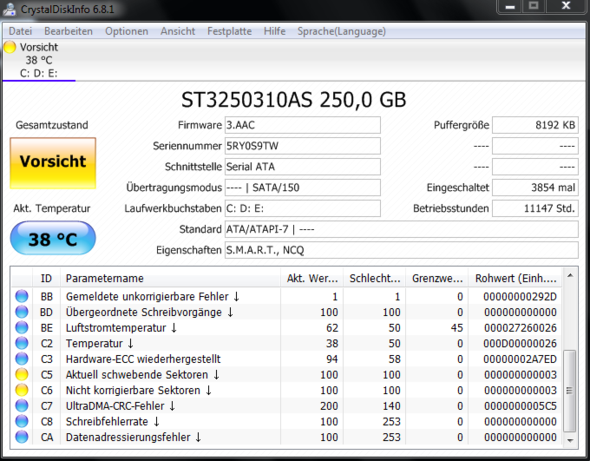Open the Bearbeiten menu
This screenshot has width=590, height=461.
pos(68,31)
